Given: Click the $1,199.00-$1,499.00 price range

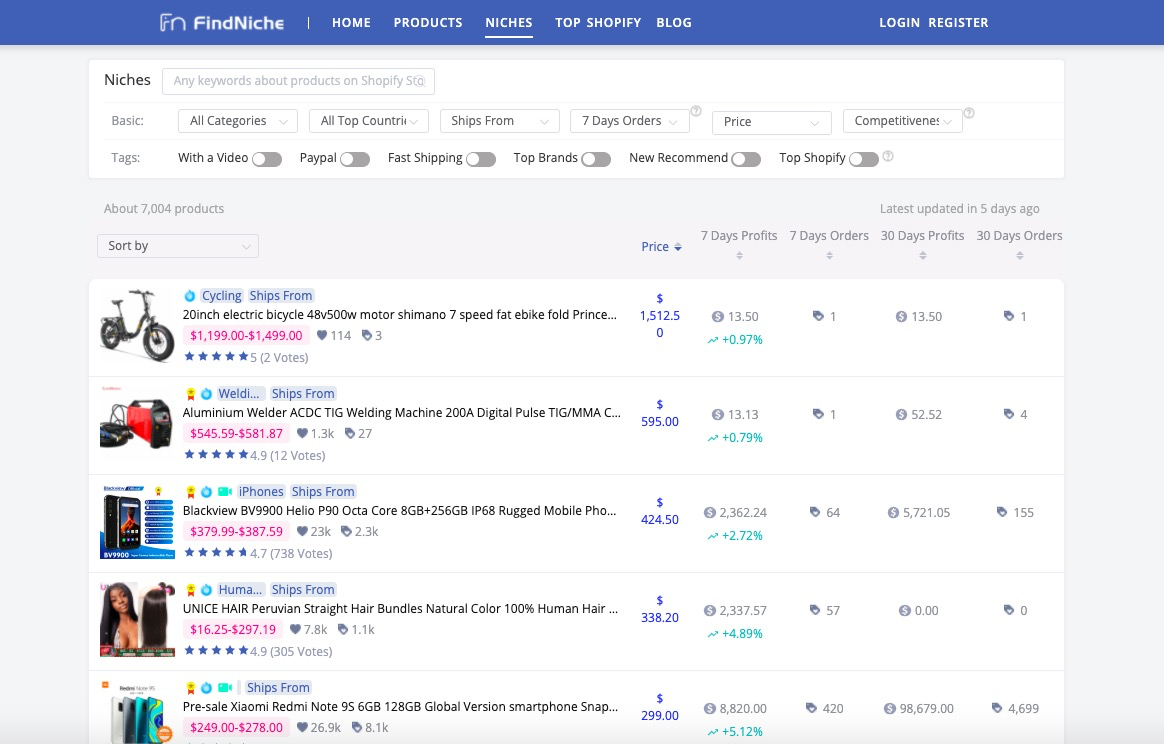Looking at the screenshot, I should 246,336.
